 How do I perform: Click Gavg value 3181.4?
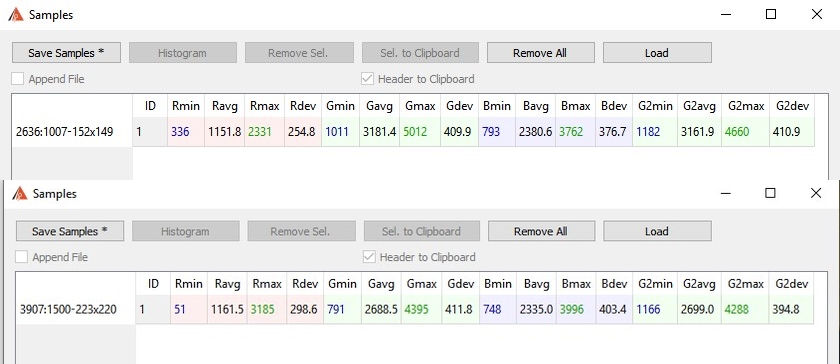coord(379,131)
